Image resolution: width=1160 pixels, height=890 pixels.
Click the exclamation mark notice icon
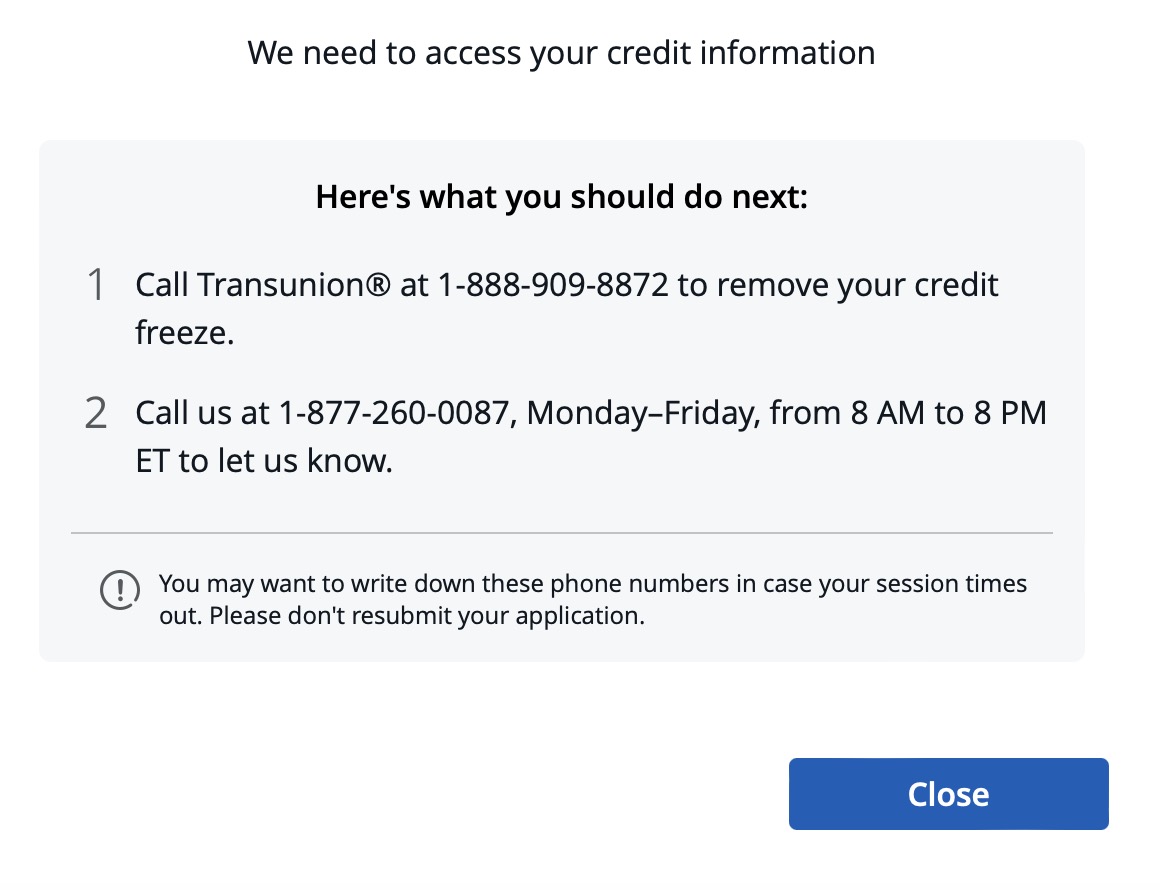pyautogui.click(x=120, y=590)
